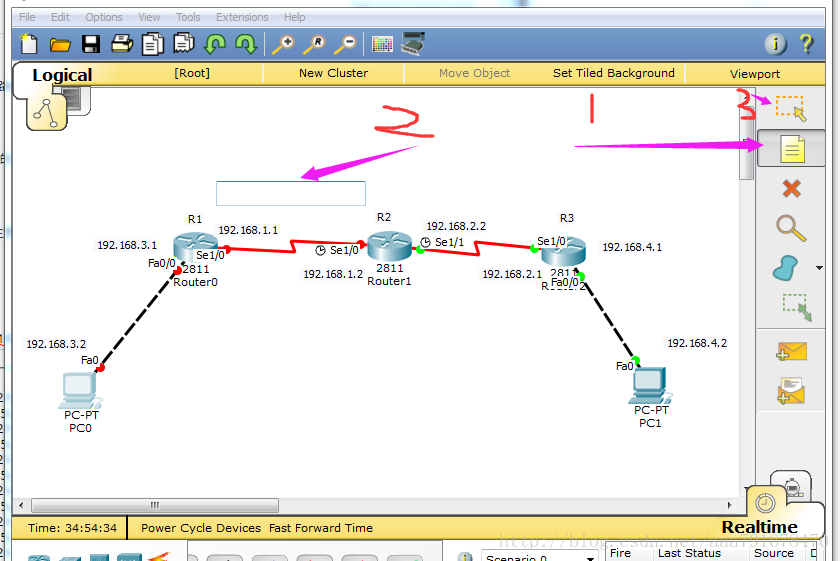Image resolution: width=840 pixels, height=561 pixels.
Task: Open the View menu
Action: (x=149, y=17)
